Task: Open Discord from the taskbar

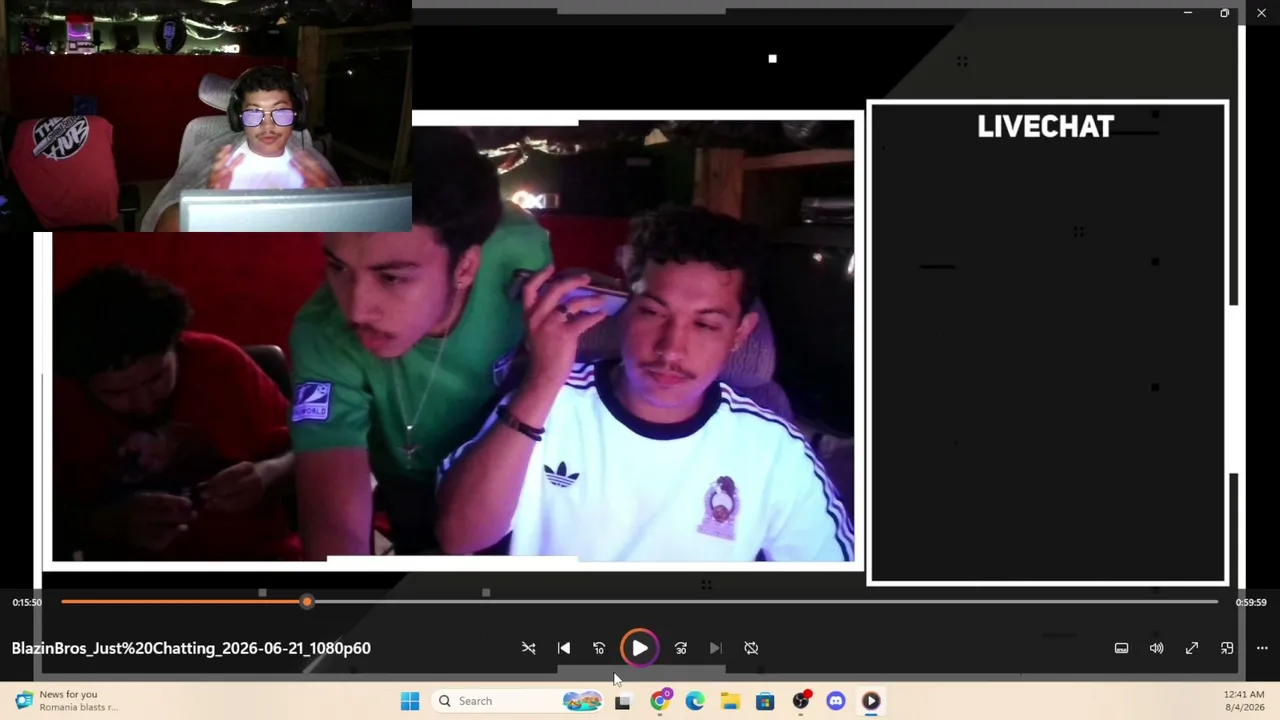Action: (836, 701)
